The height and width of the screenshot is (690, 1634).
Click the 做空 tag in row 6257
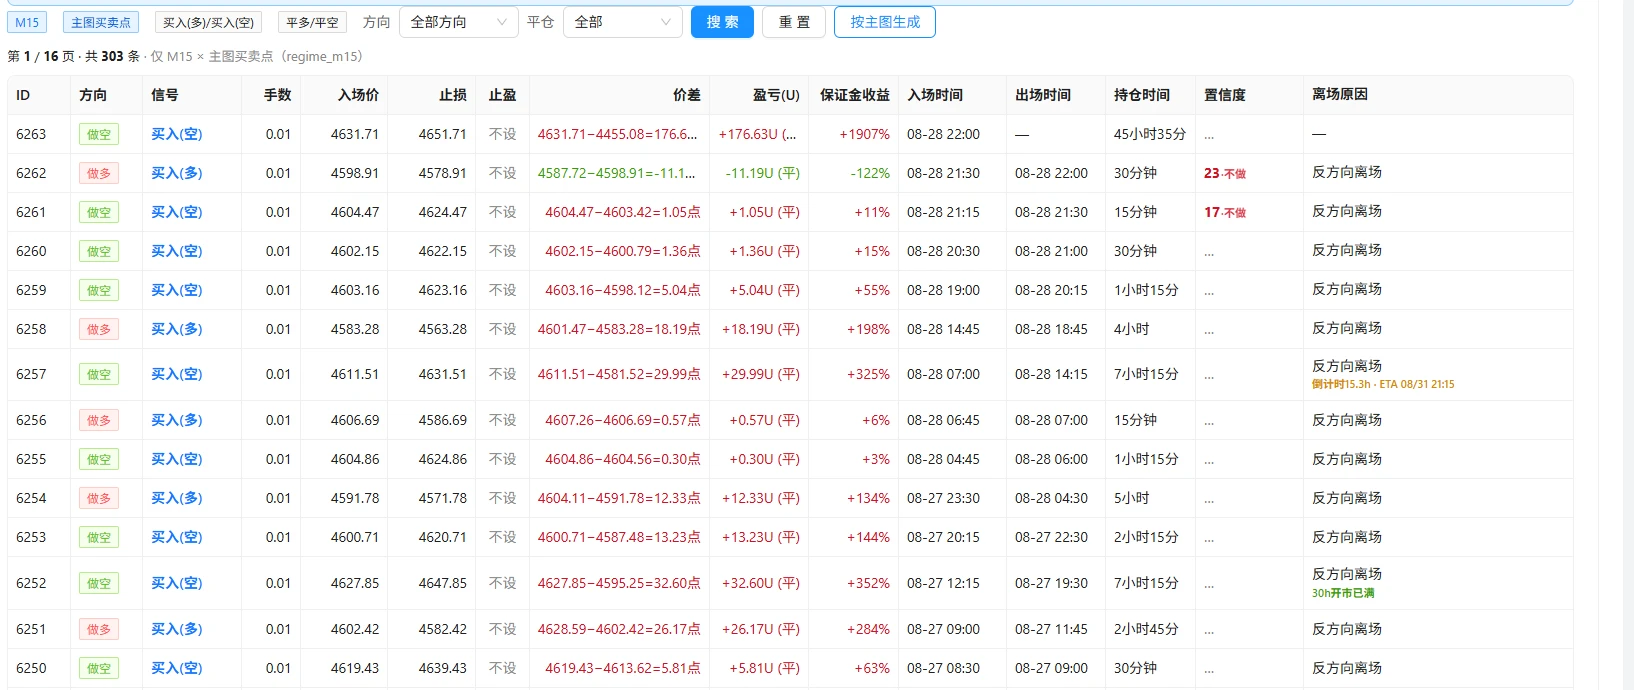coord(99,374)
